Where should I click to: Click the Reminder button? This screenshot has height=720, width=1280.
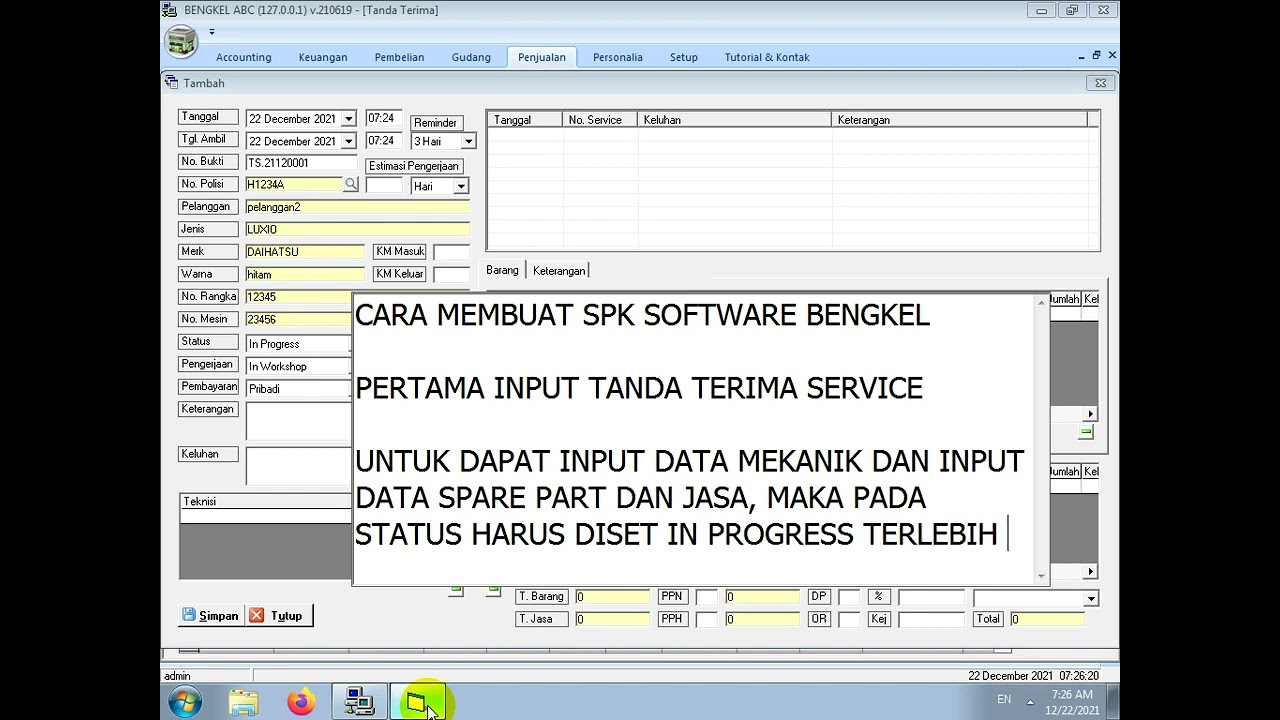(x=435, y=122)
